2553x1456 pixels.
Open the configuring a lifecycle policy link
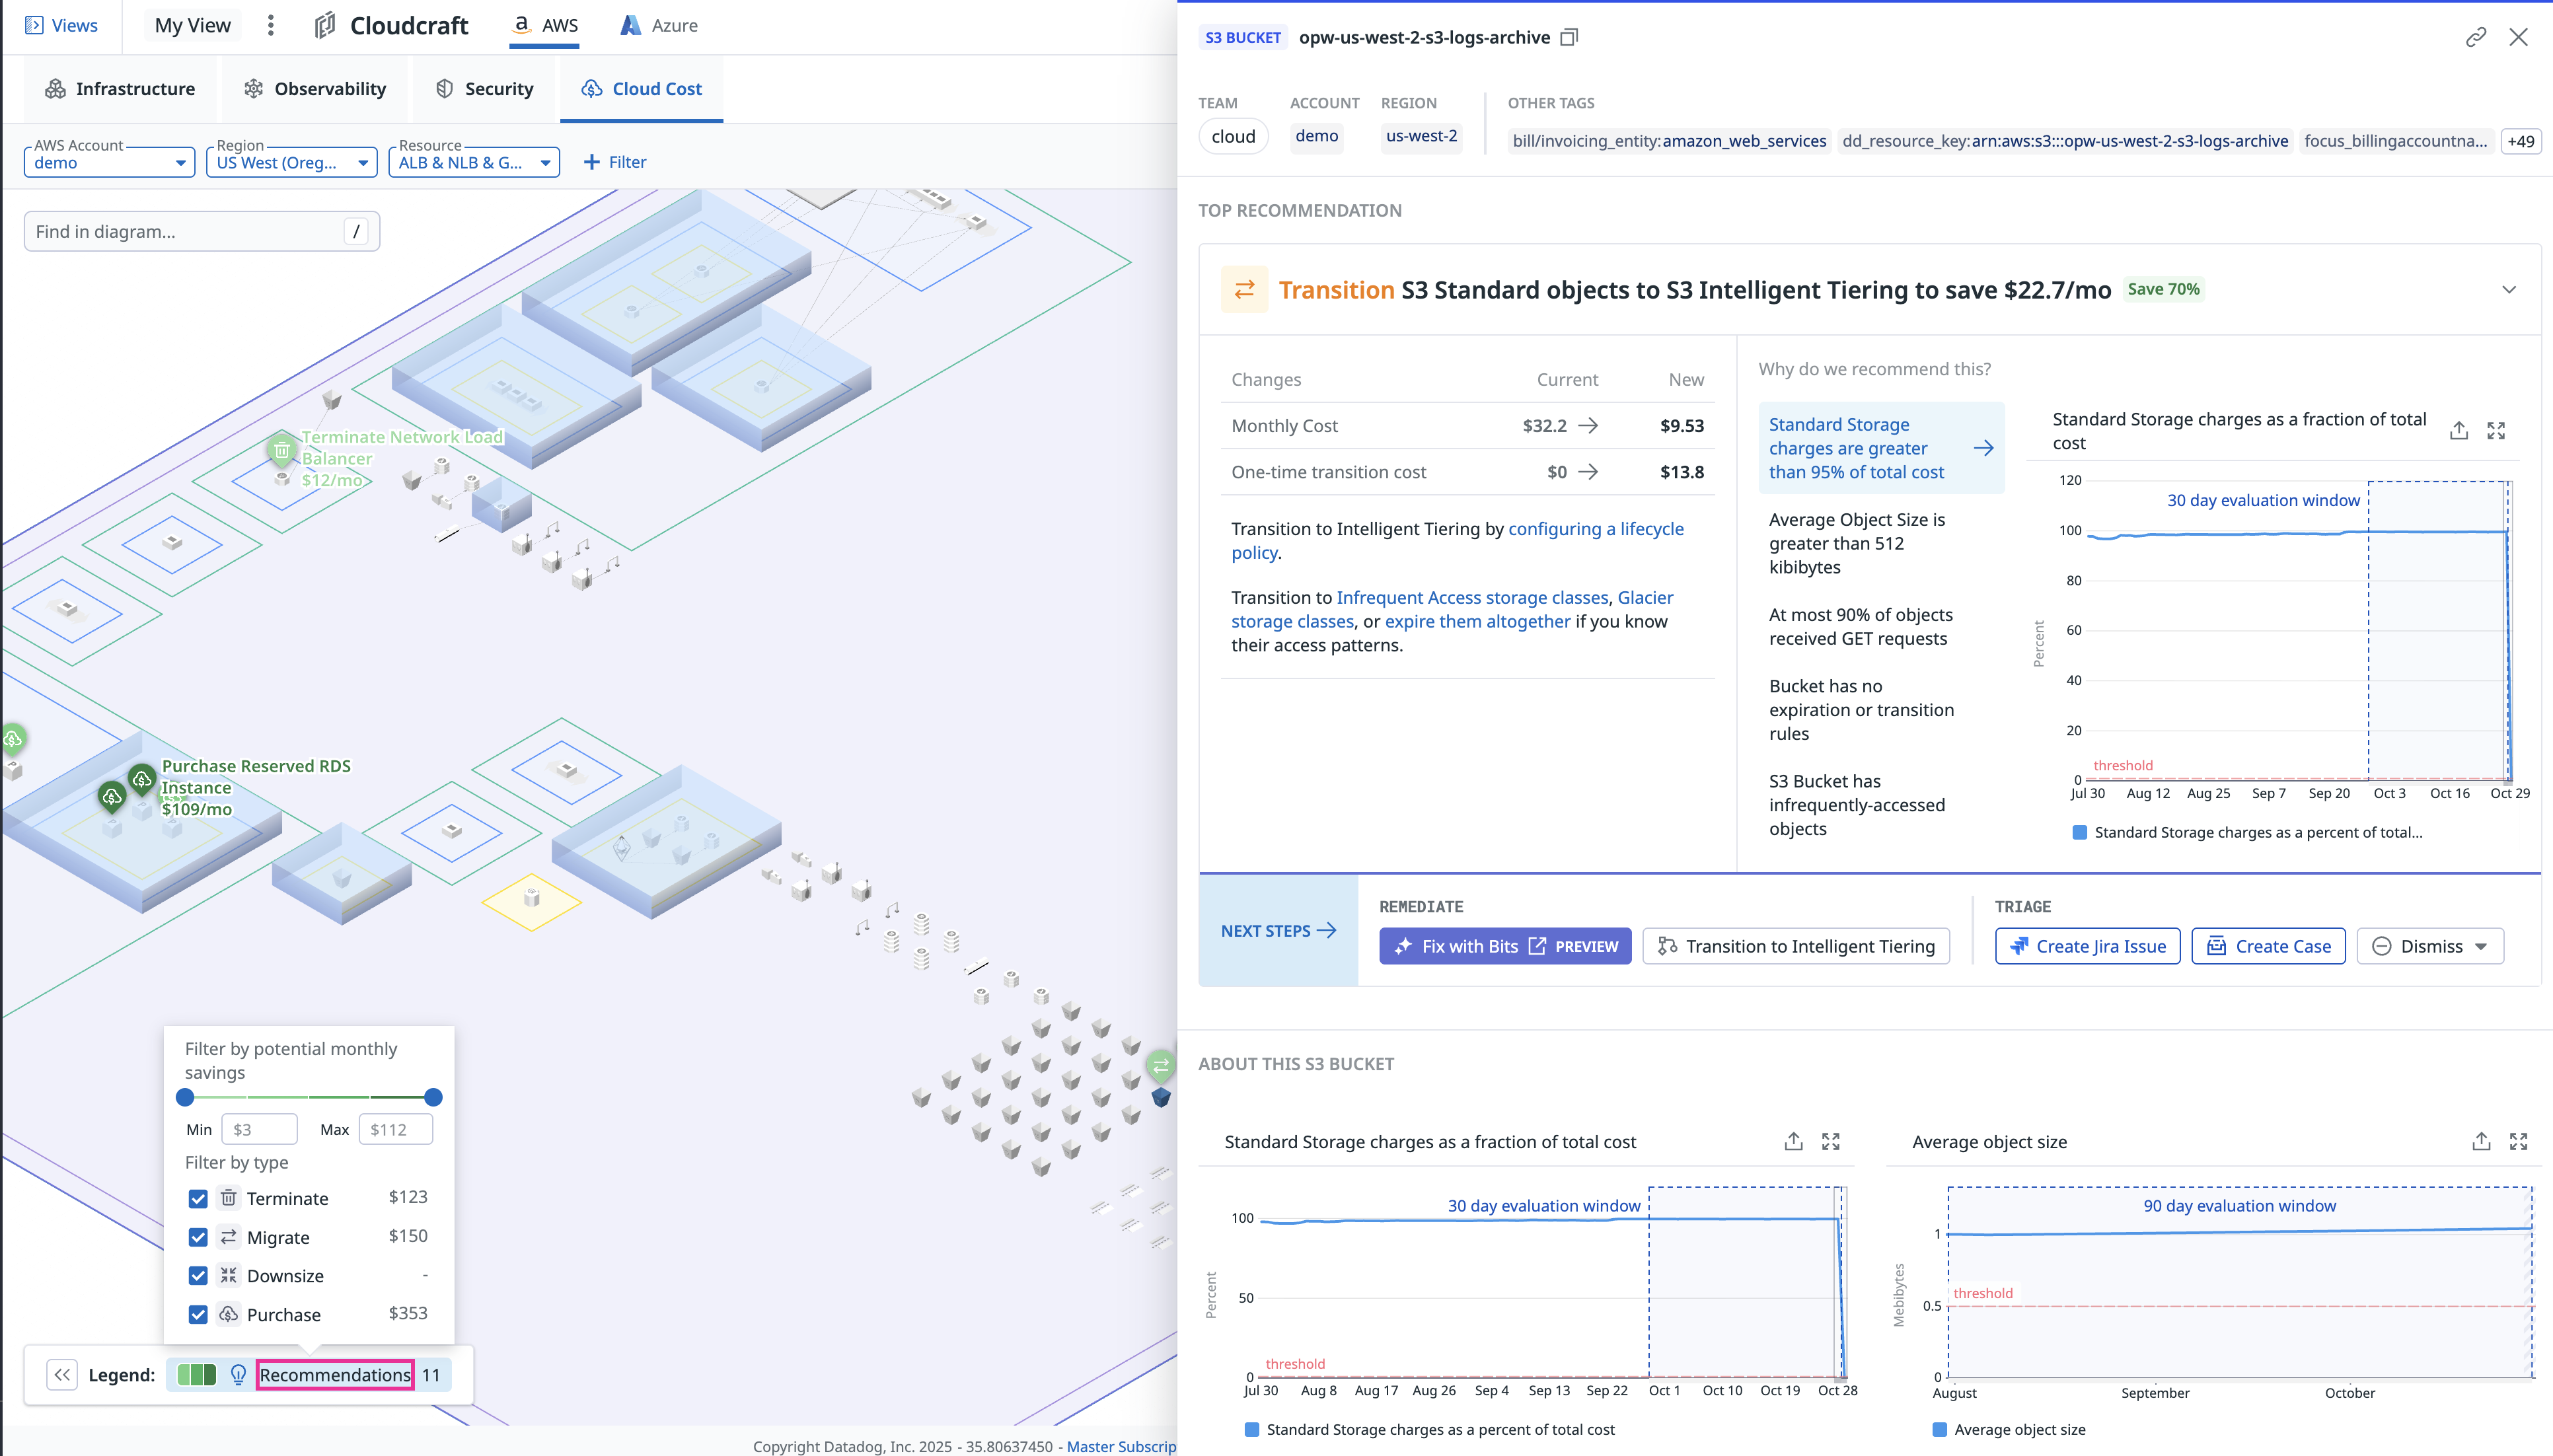pos(1595,529)
